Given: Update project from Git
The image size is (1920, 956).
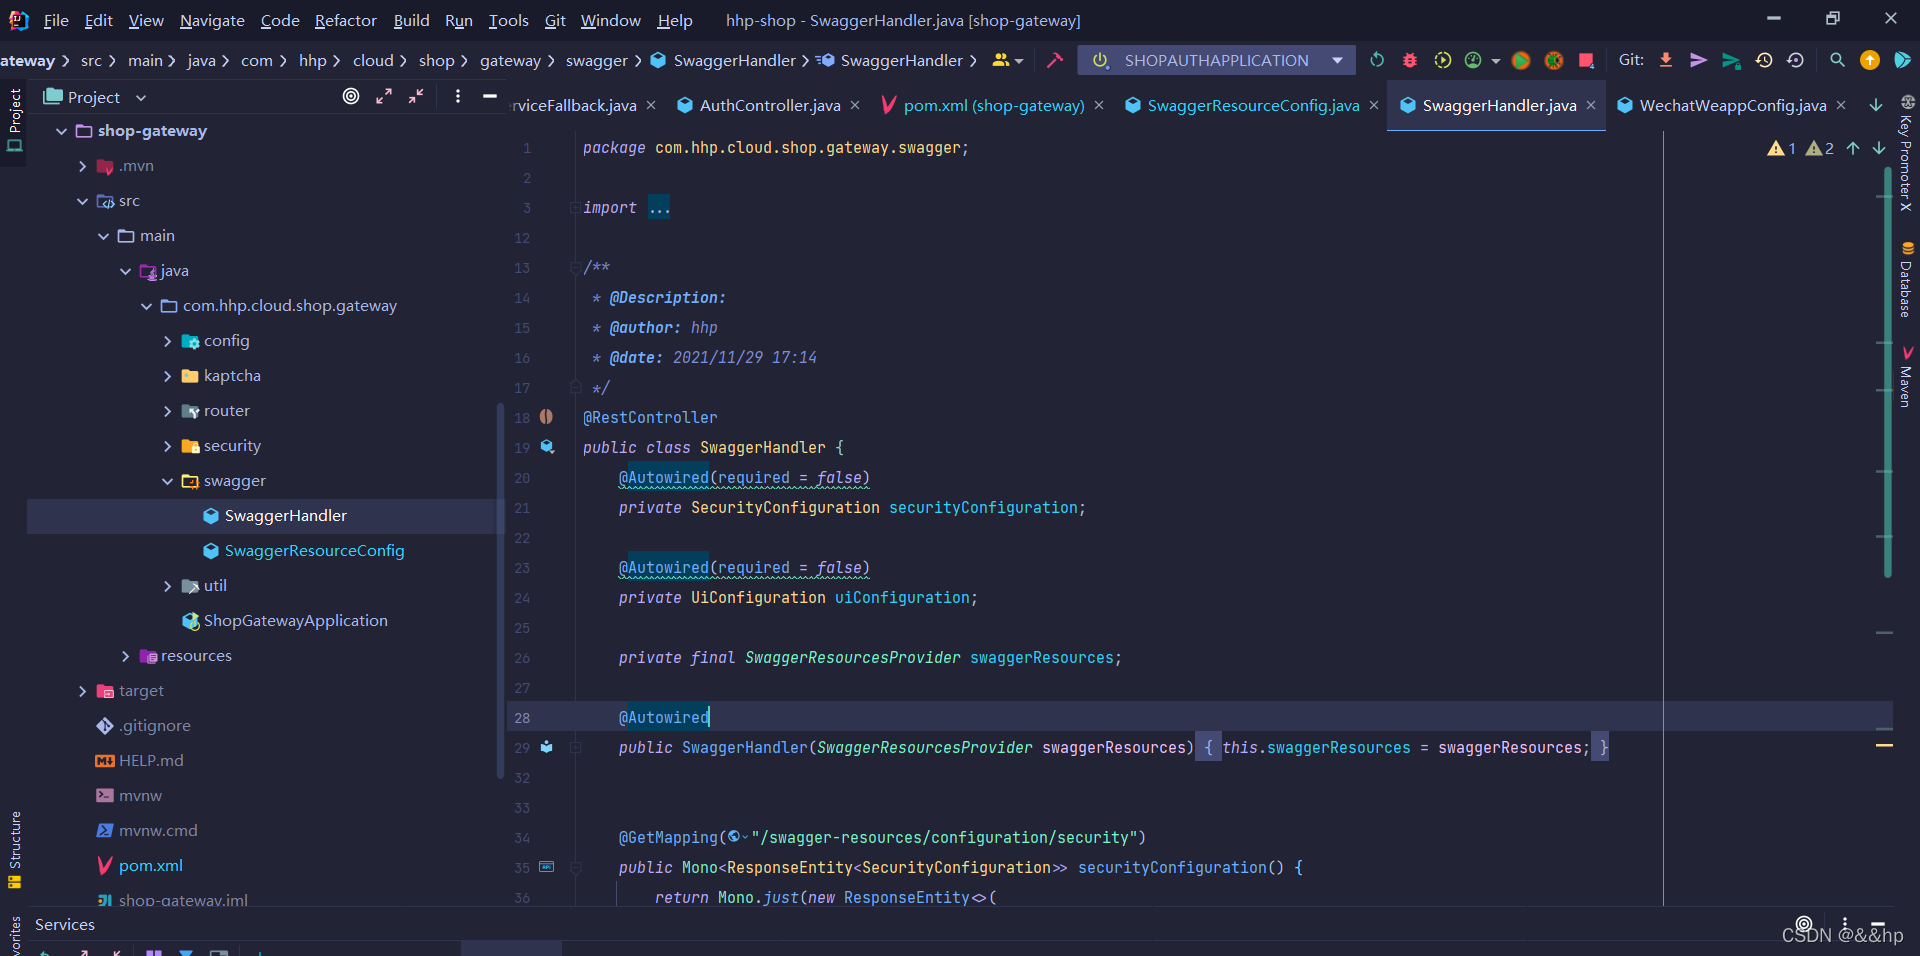Looking at the screenshot, I should 1666,60.
